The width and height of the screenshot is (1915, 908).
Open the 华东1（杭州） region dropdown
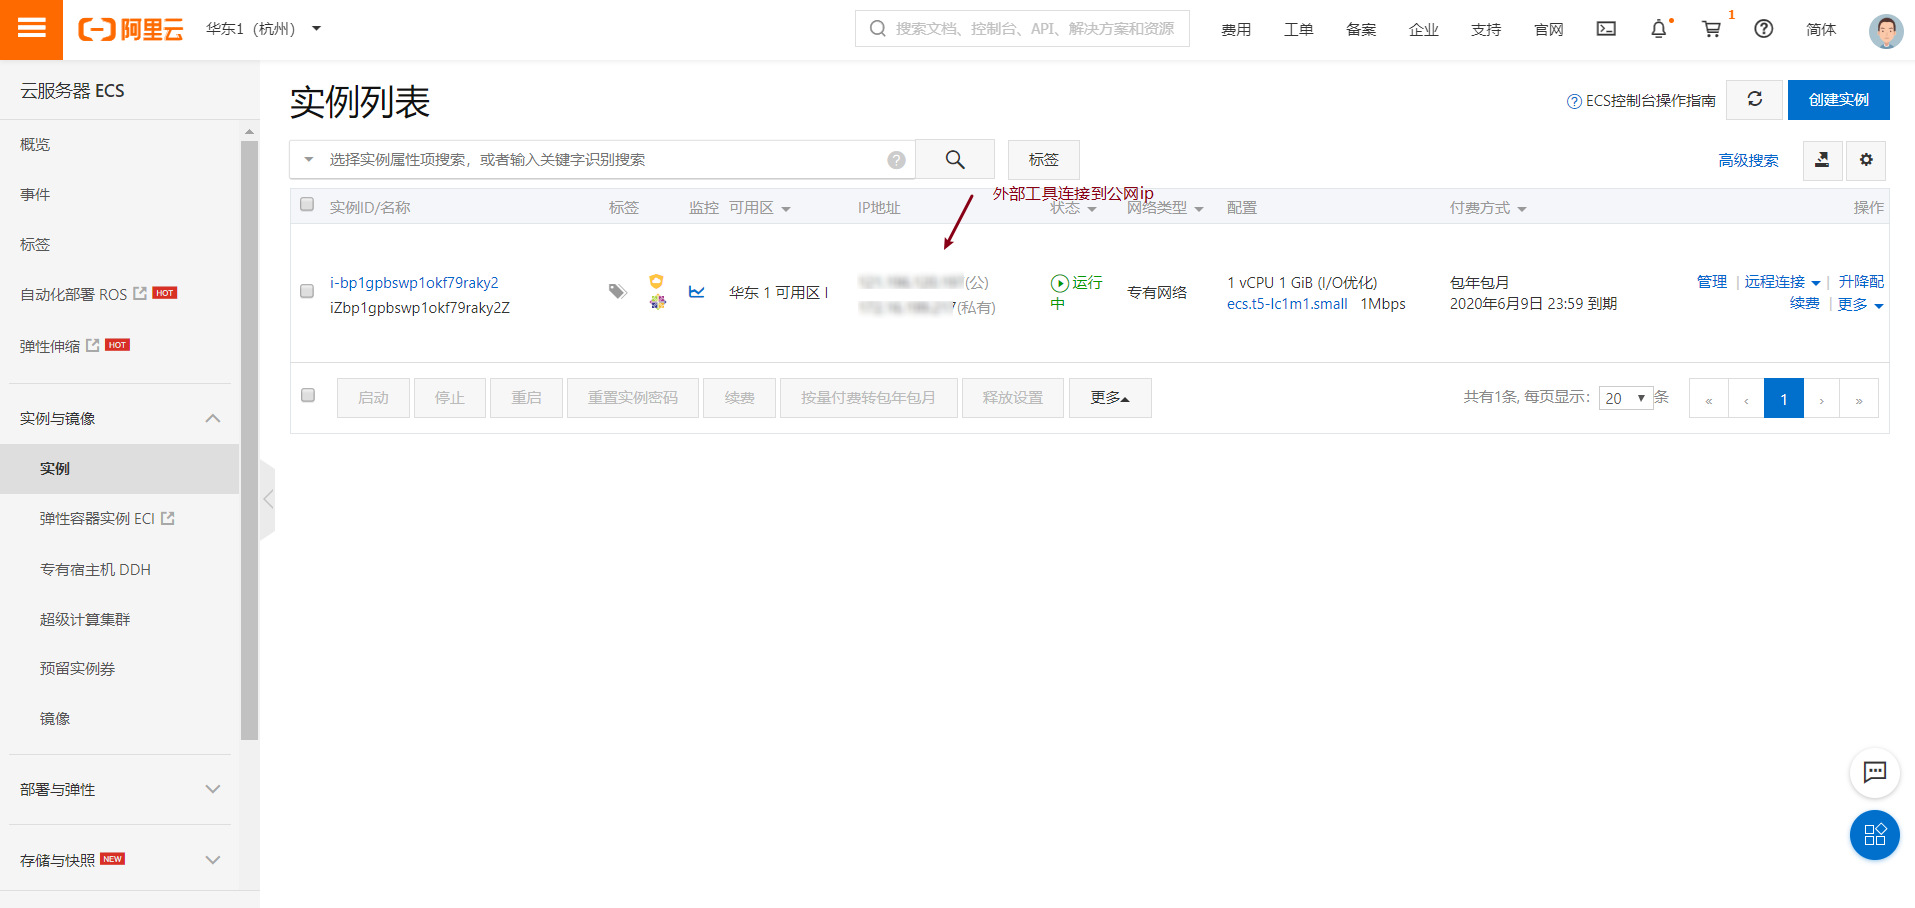264,29
